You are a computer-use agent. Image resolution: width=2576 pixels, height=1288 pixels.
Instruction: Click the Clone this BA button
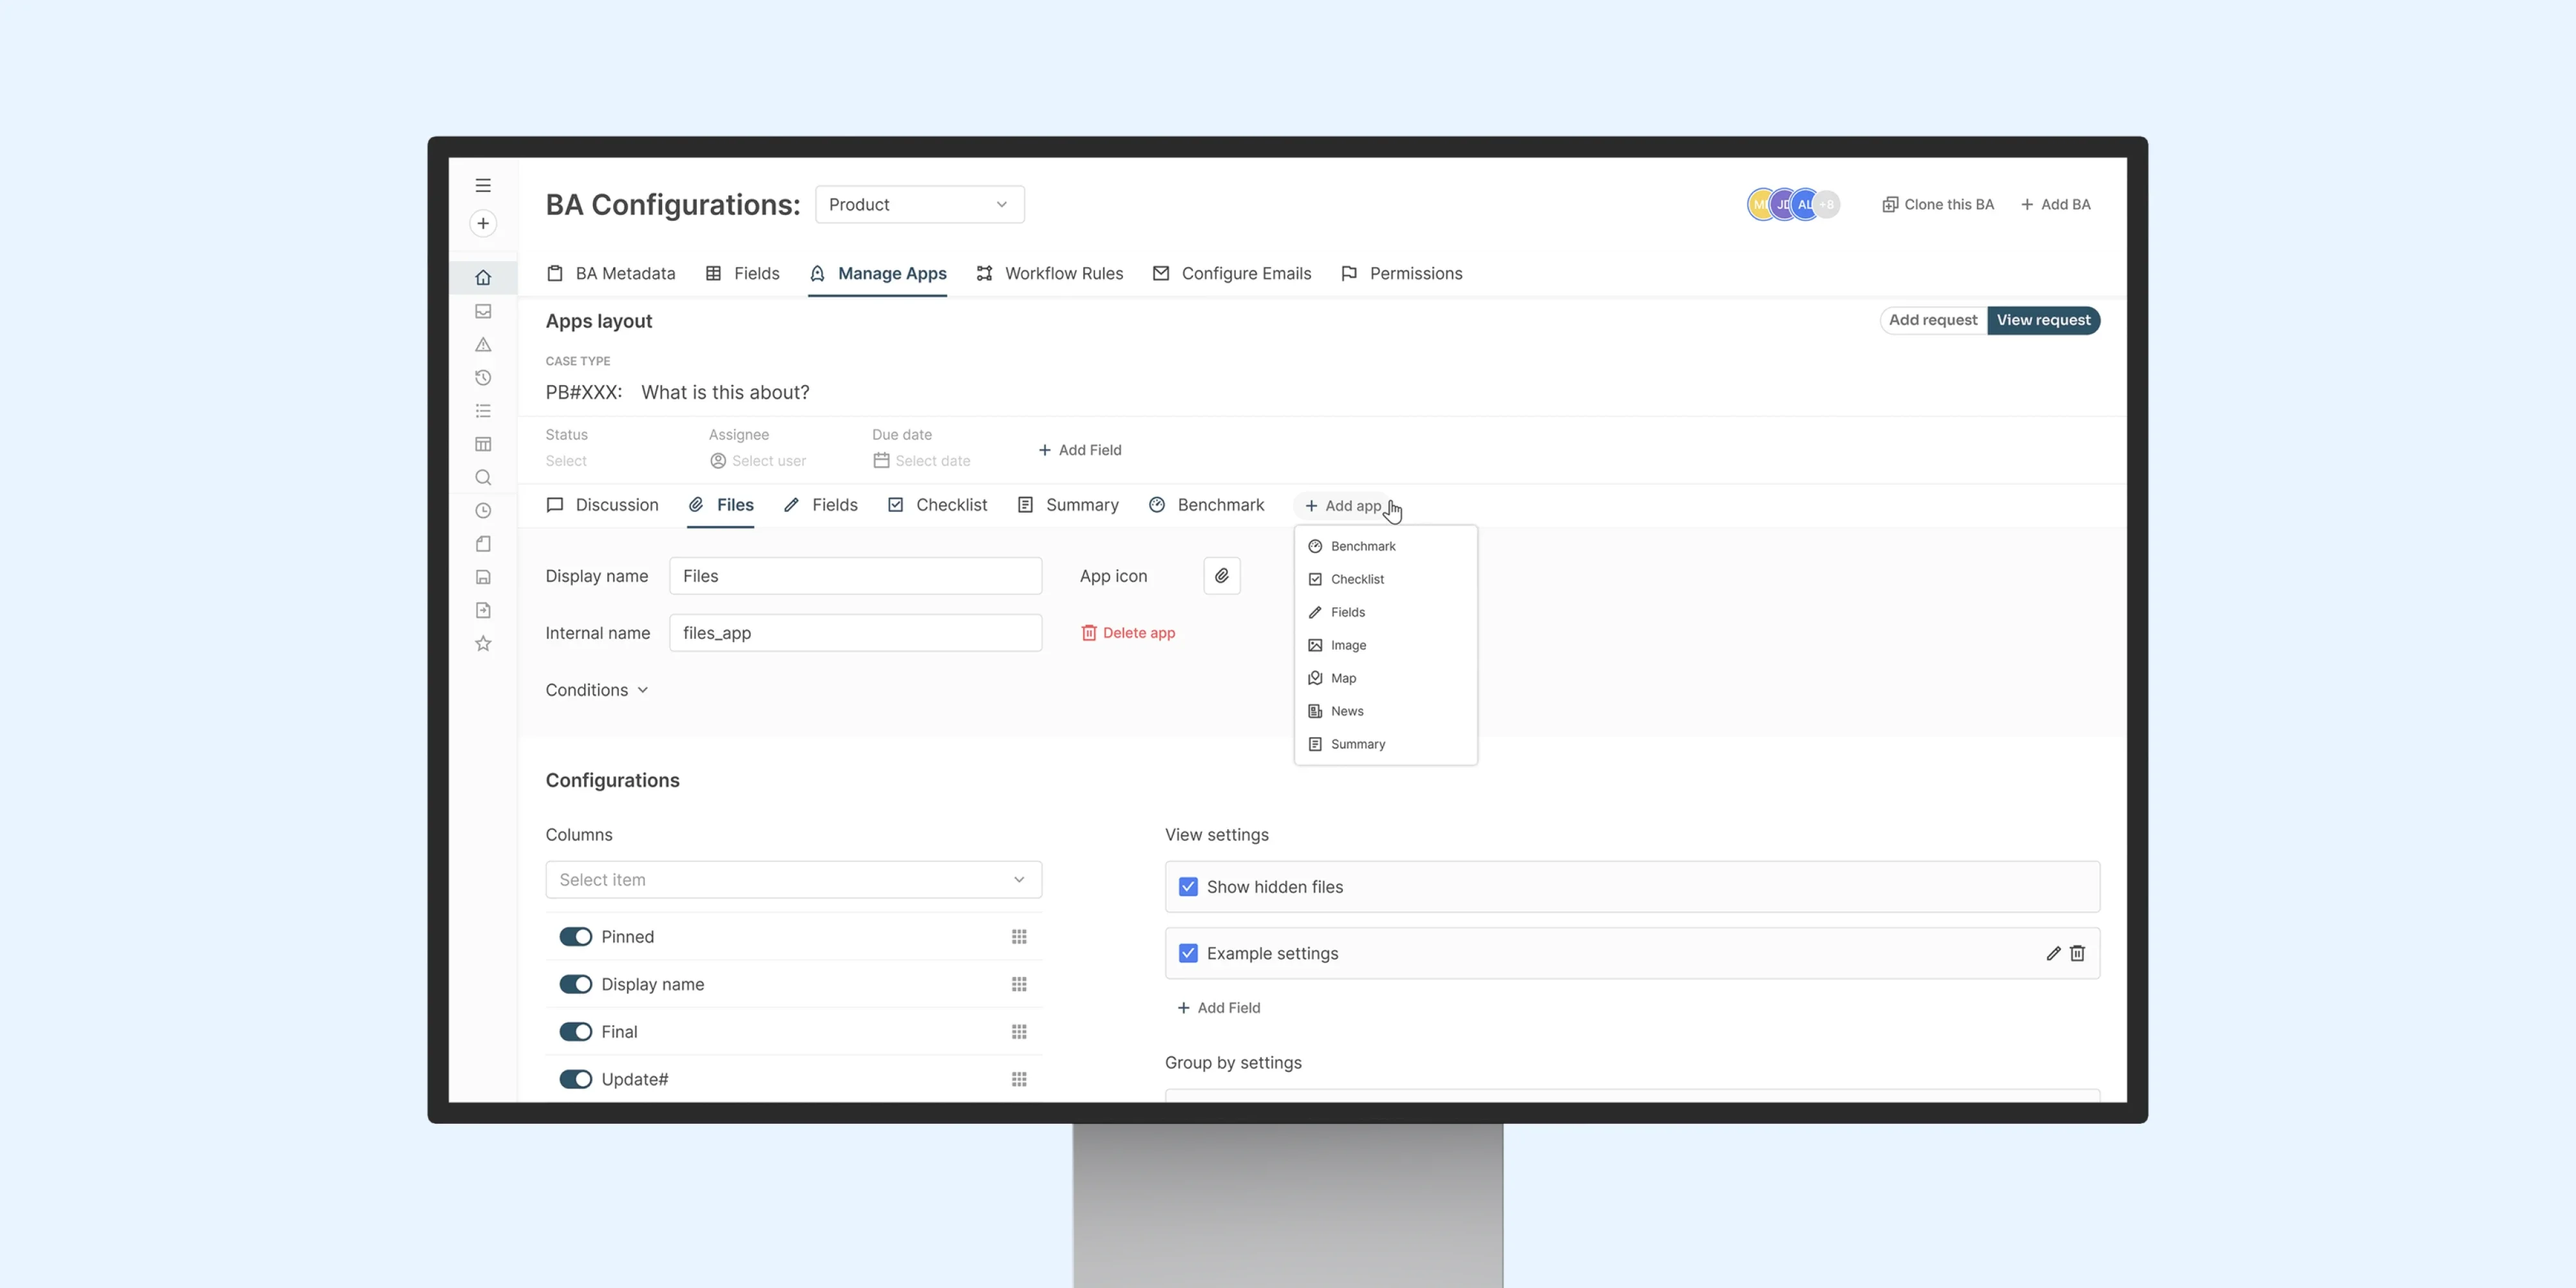point(1938,204)
